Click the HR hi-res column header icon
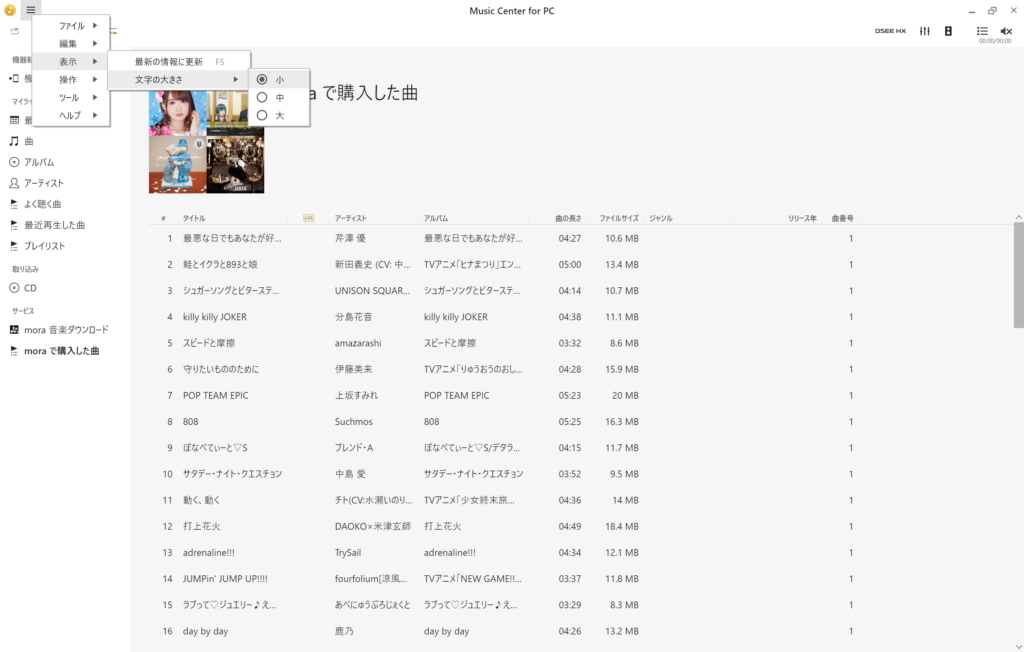This screenshot has height=652, width=1024. coord(308,218)
